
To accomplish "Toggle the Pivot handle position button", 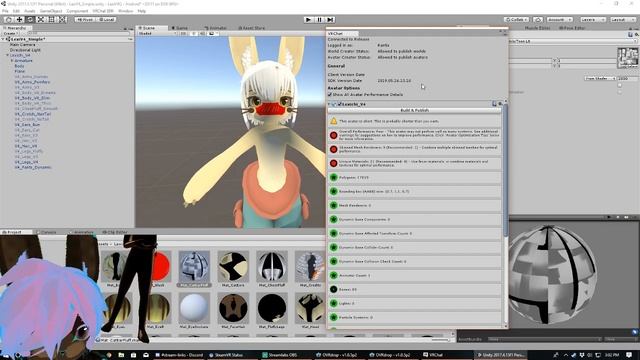I will [x=85, y=20].
